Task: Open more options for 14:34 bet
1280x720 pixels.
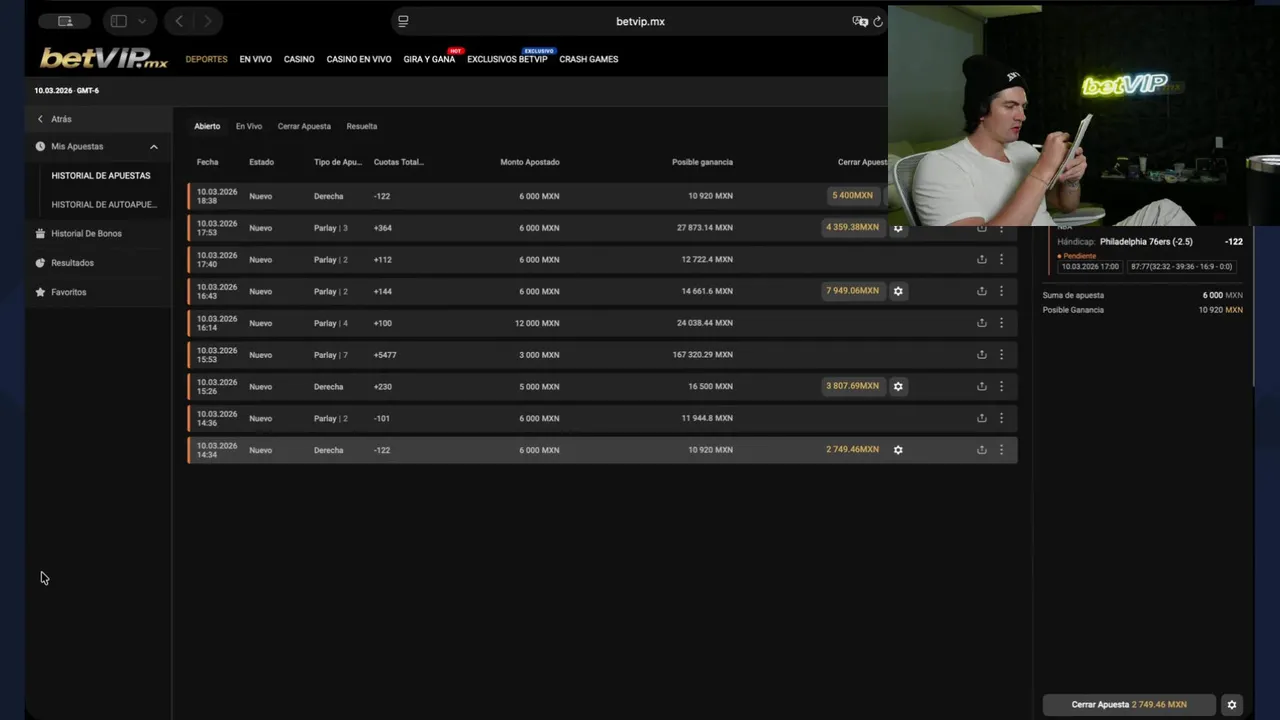Action: tap(1001, 450)
